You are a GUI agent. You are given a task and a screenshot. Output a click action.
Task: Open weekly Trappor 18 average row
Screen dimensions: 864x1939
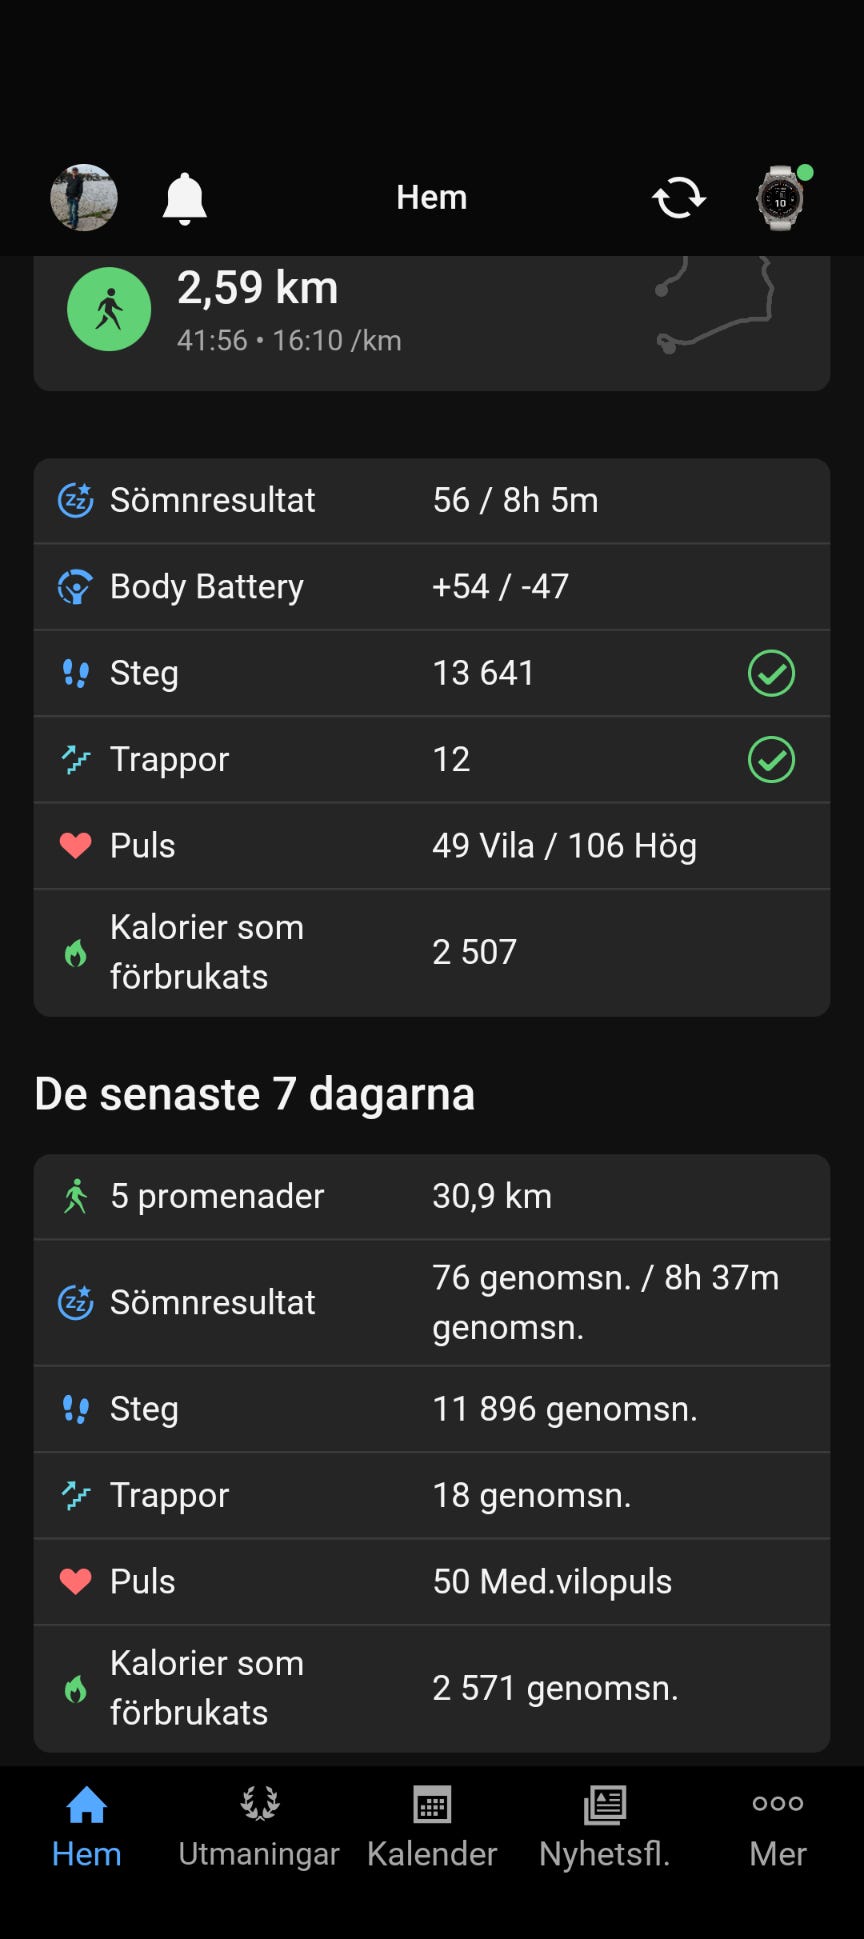tap(432, 1495)
